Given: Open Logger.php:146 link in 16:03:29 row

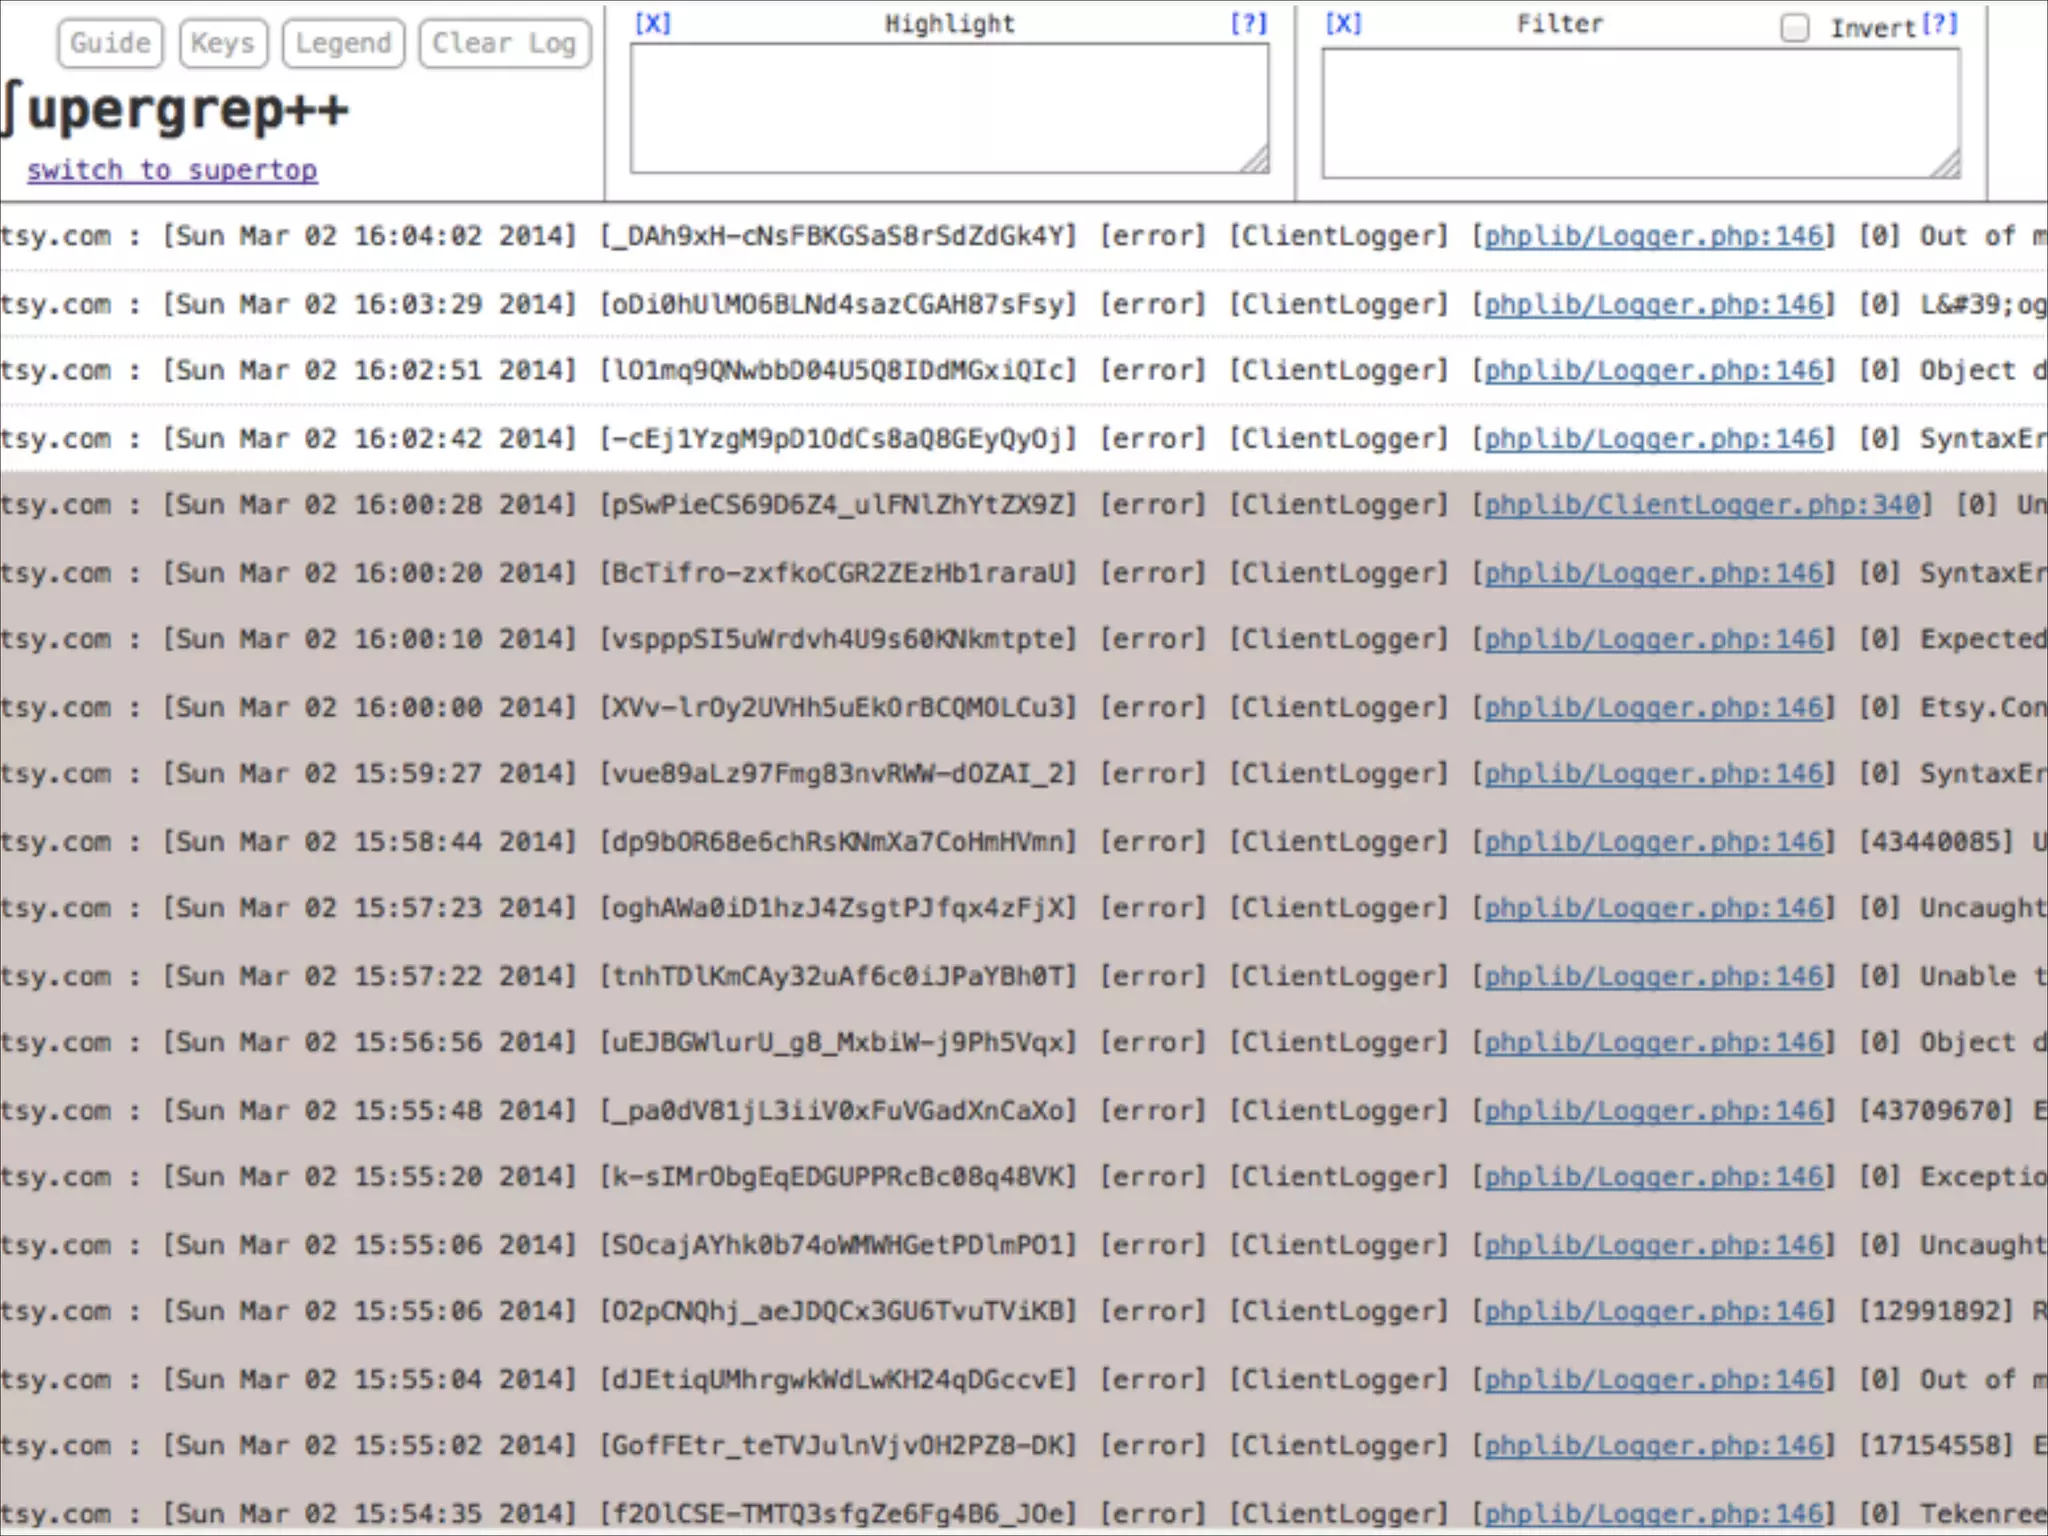Looking at the screenshot, I should pos(1653,305).
